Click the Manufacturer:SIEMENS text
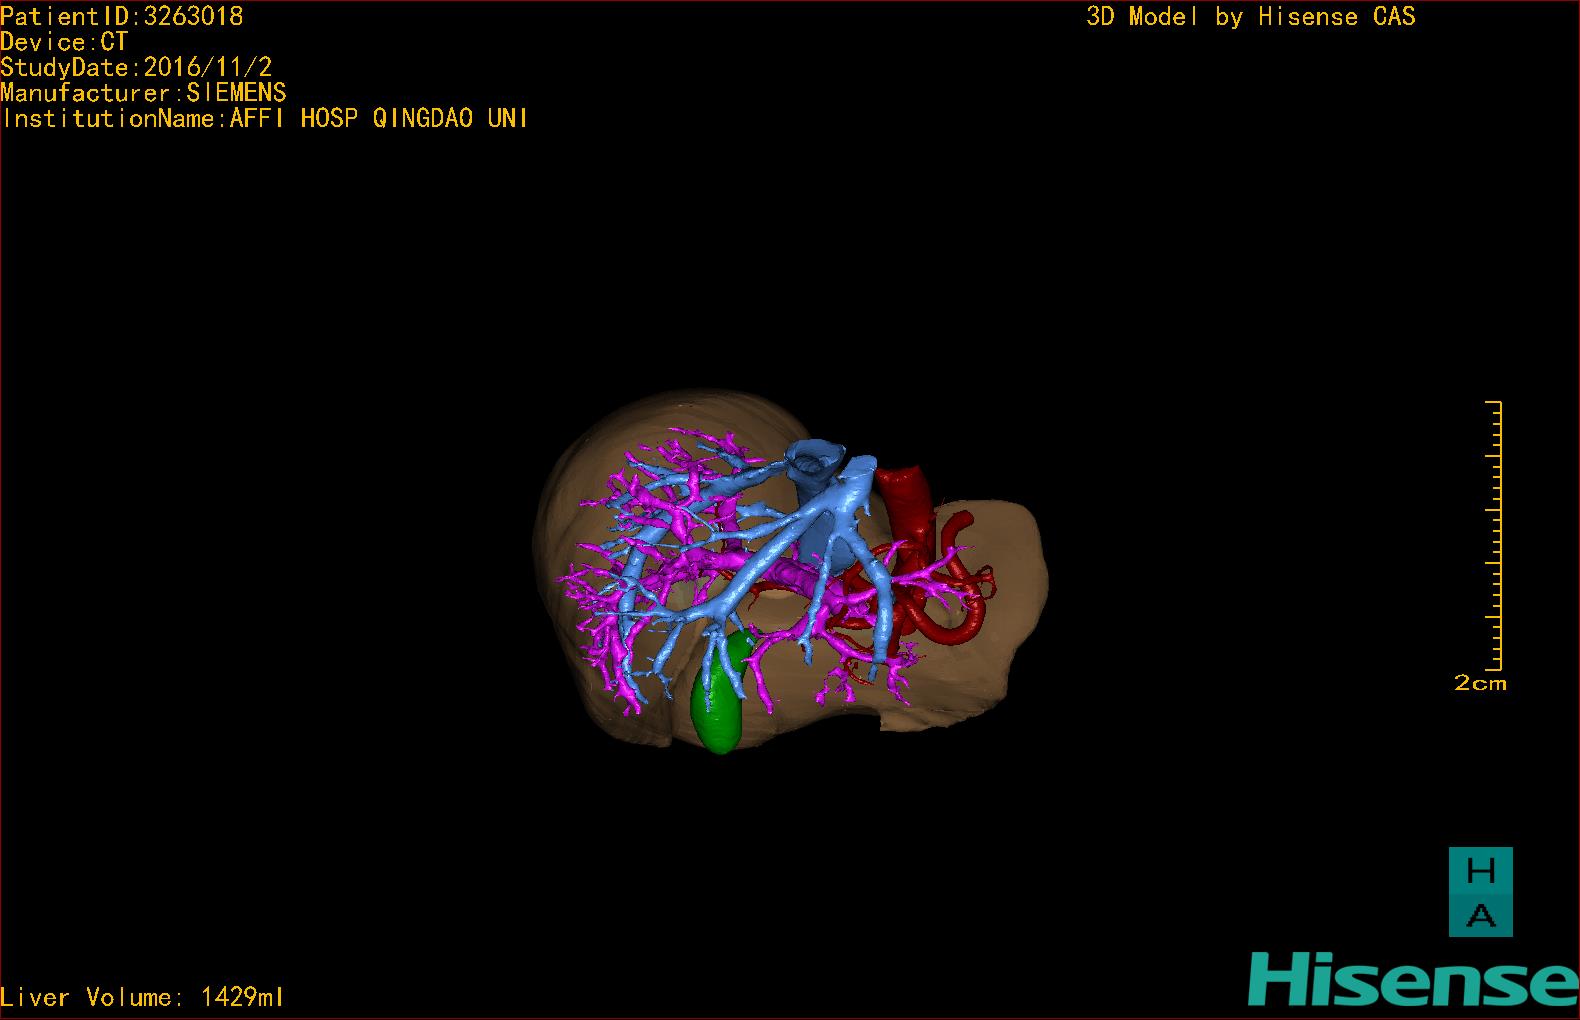The image size is (1580, 1020). (x=143, y=93)
